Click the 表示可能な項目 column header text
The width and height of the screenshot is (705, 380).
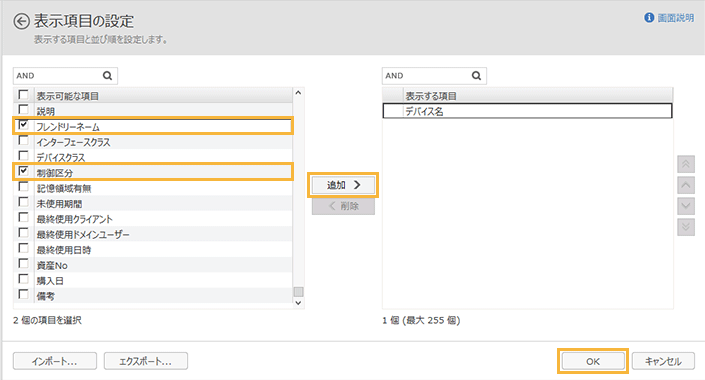[67, 96]
